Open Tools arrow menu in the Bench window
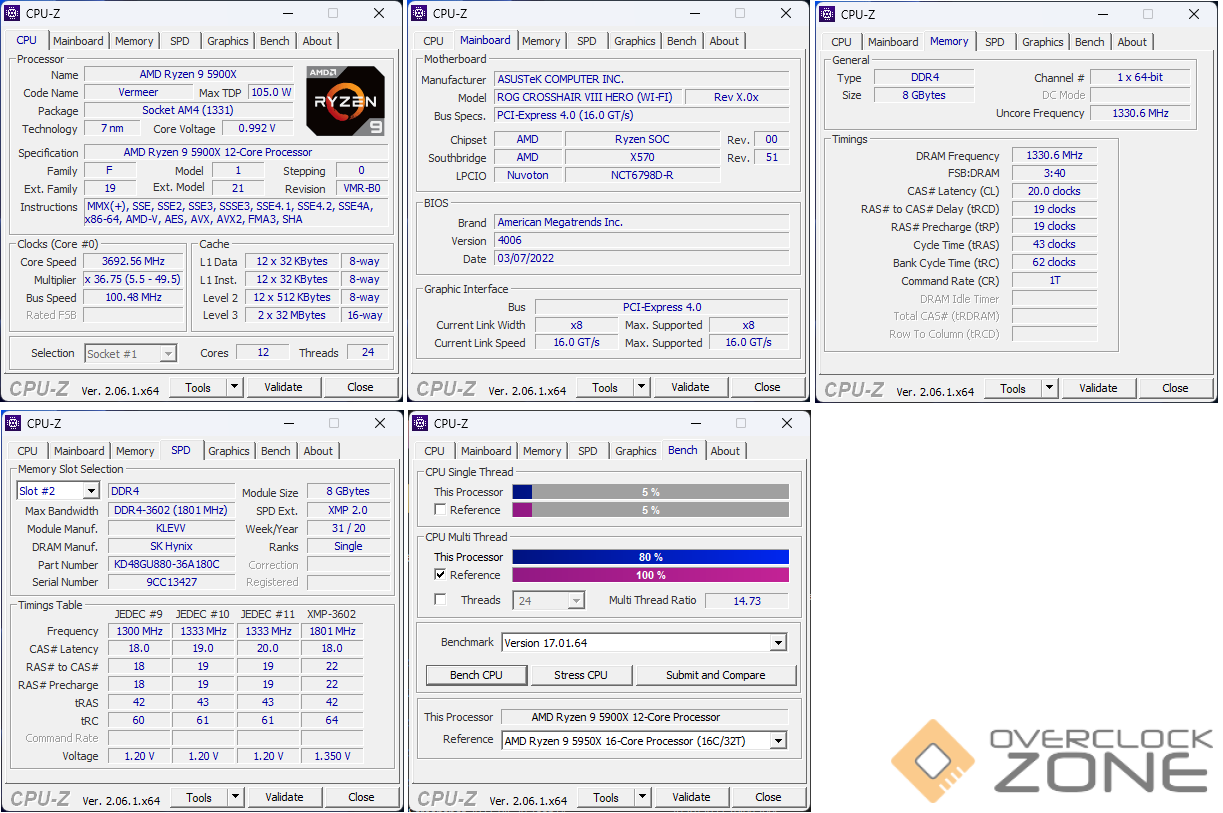 (641, 797)
